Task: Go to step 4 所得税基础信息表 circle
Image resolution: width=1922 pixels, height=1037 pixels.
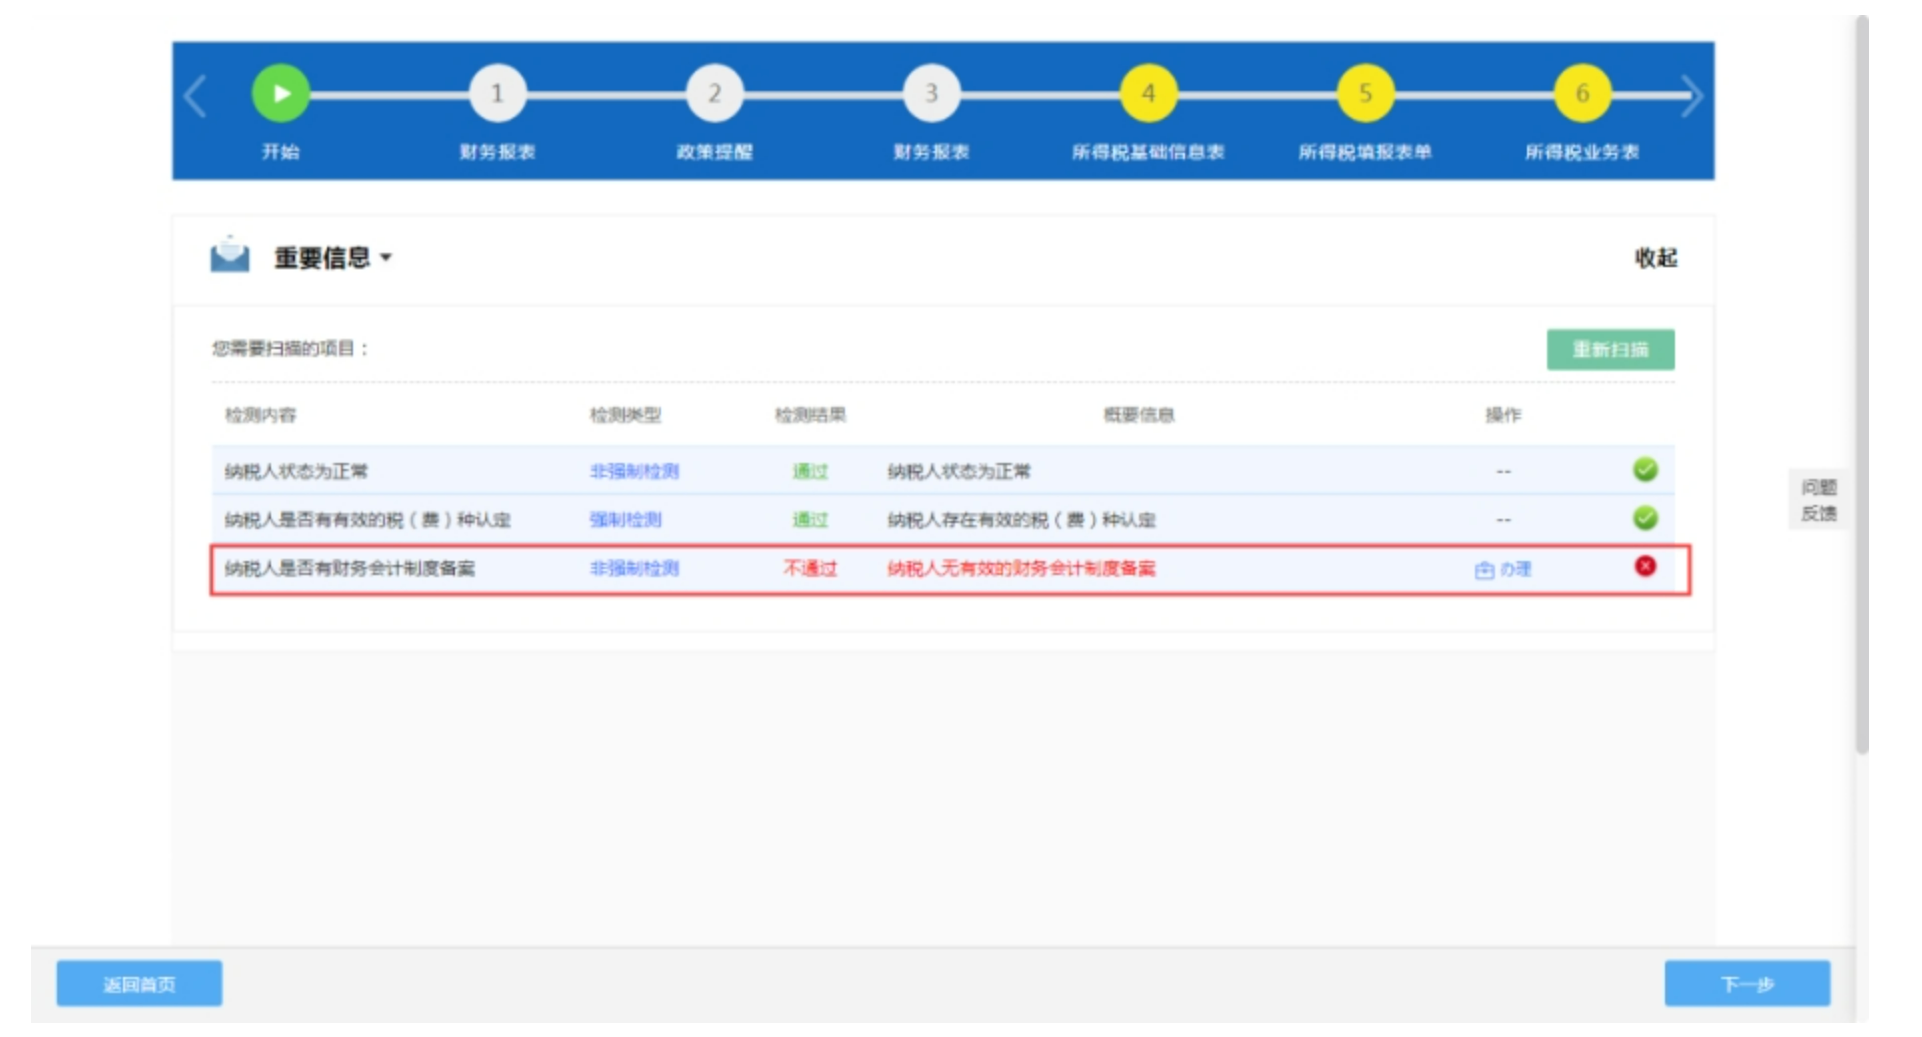Action: tap(1148, 93)
